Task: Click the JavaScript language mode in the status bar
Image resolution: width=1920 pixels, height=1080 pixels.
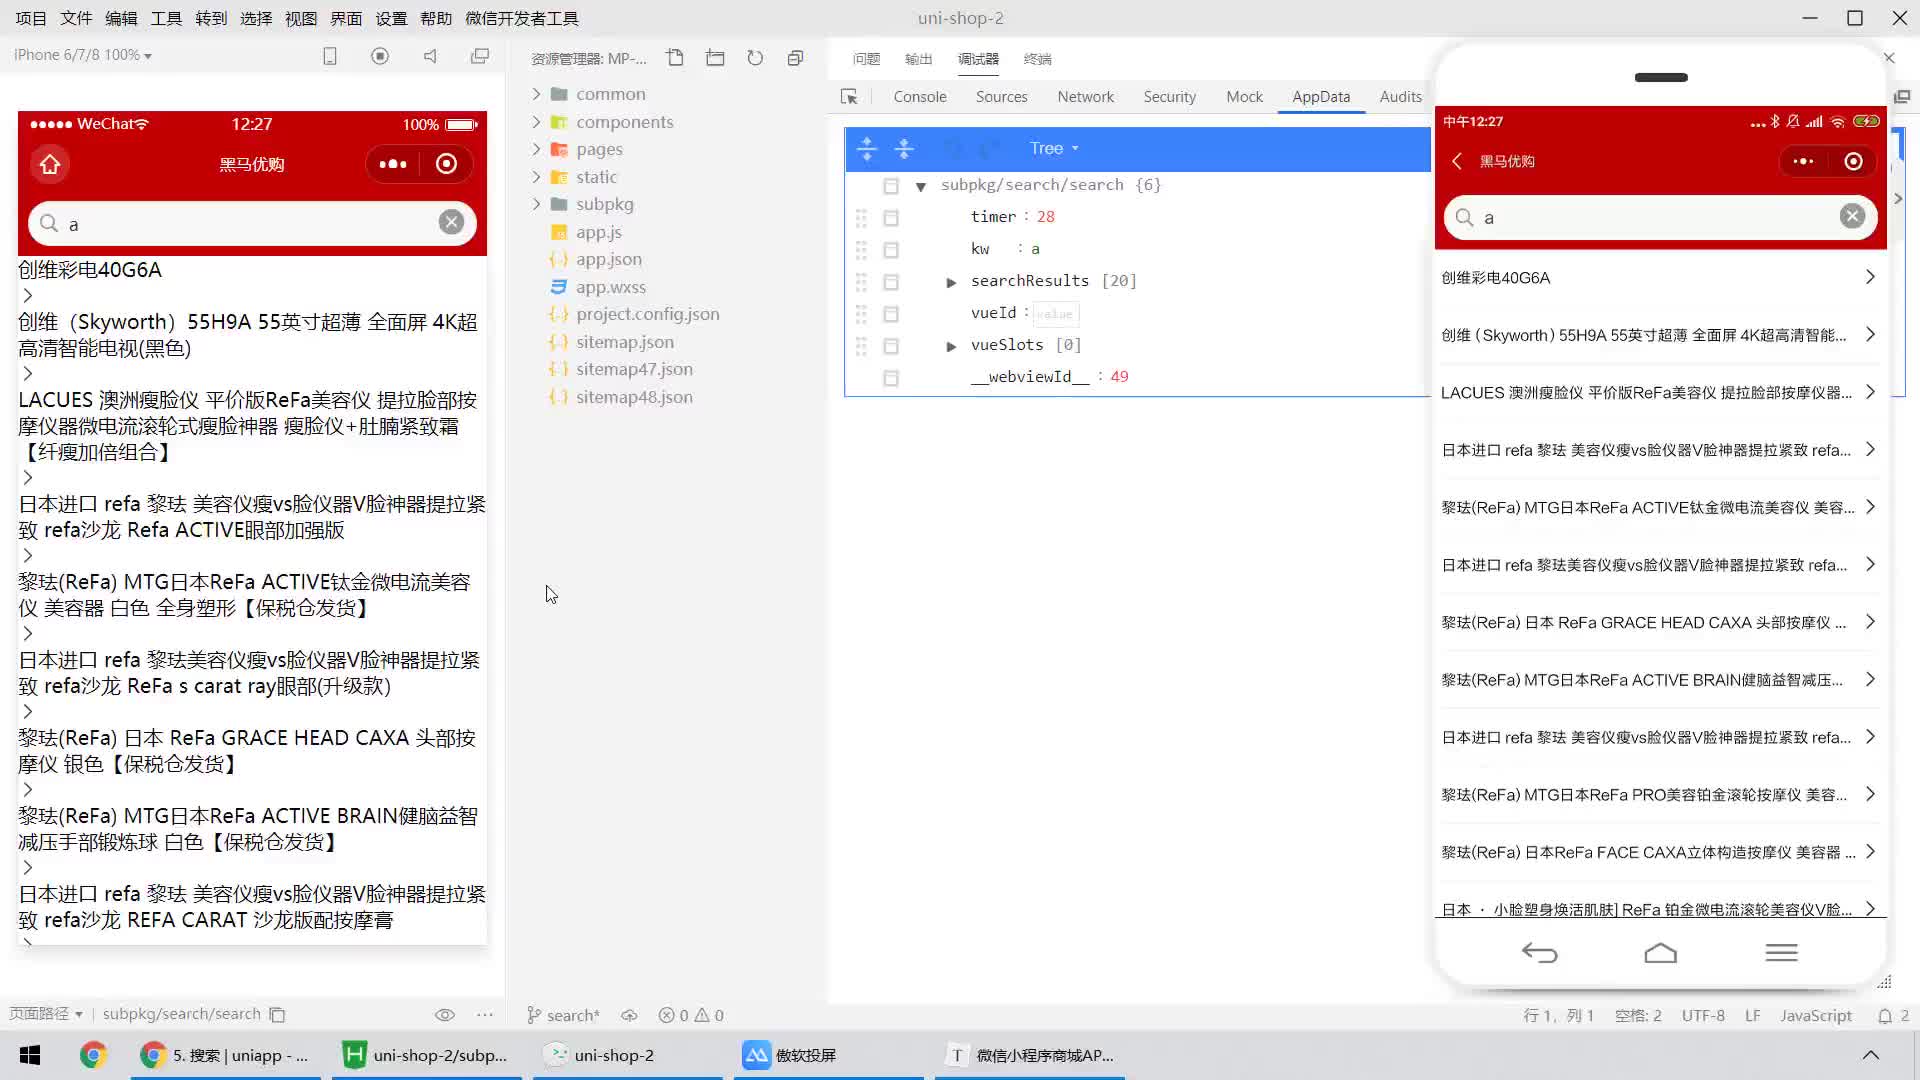Action: pos(1815,1015)
